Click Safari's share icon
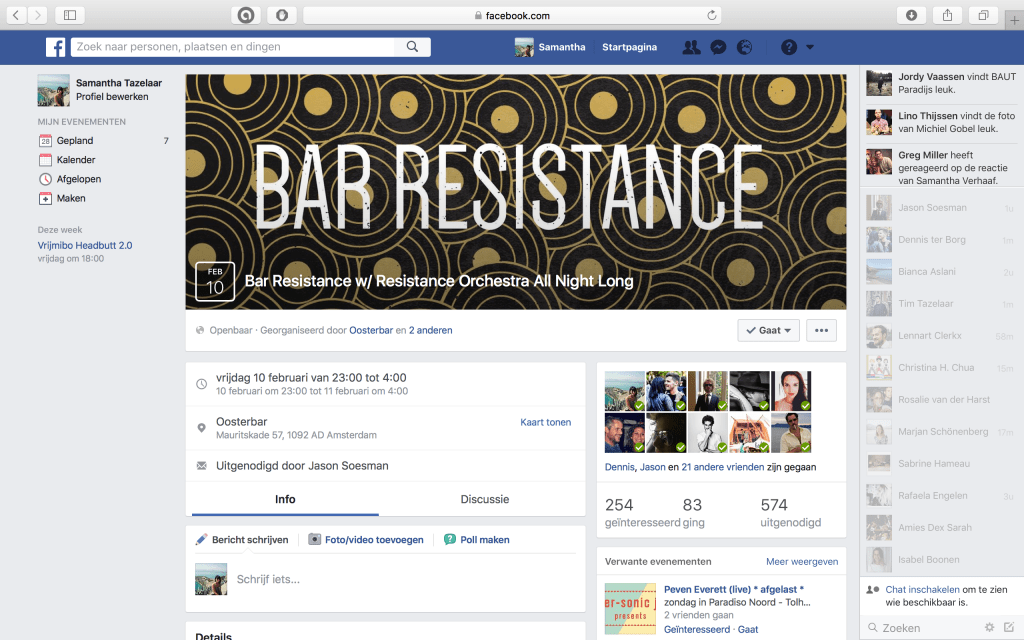Viewport: 1024px width, 640px height. point(946,15)
